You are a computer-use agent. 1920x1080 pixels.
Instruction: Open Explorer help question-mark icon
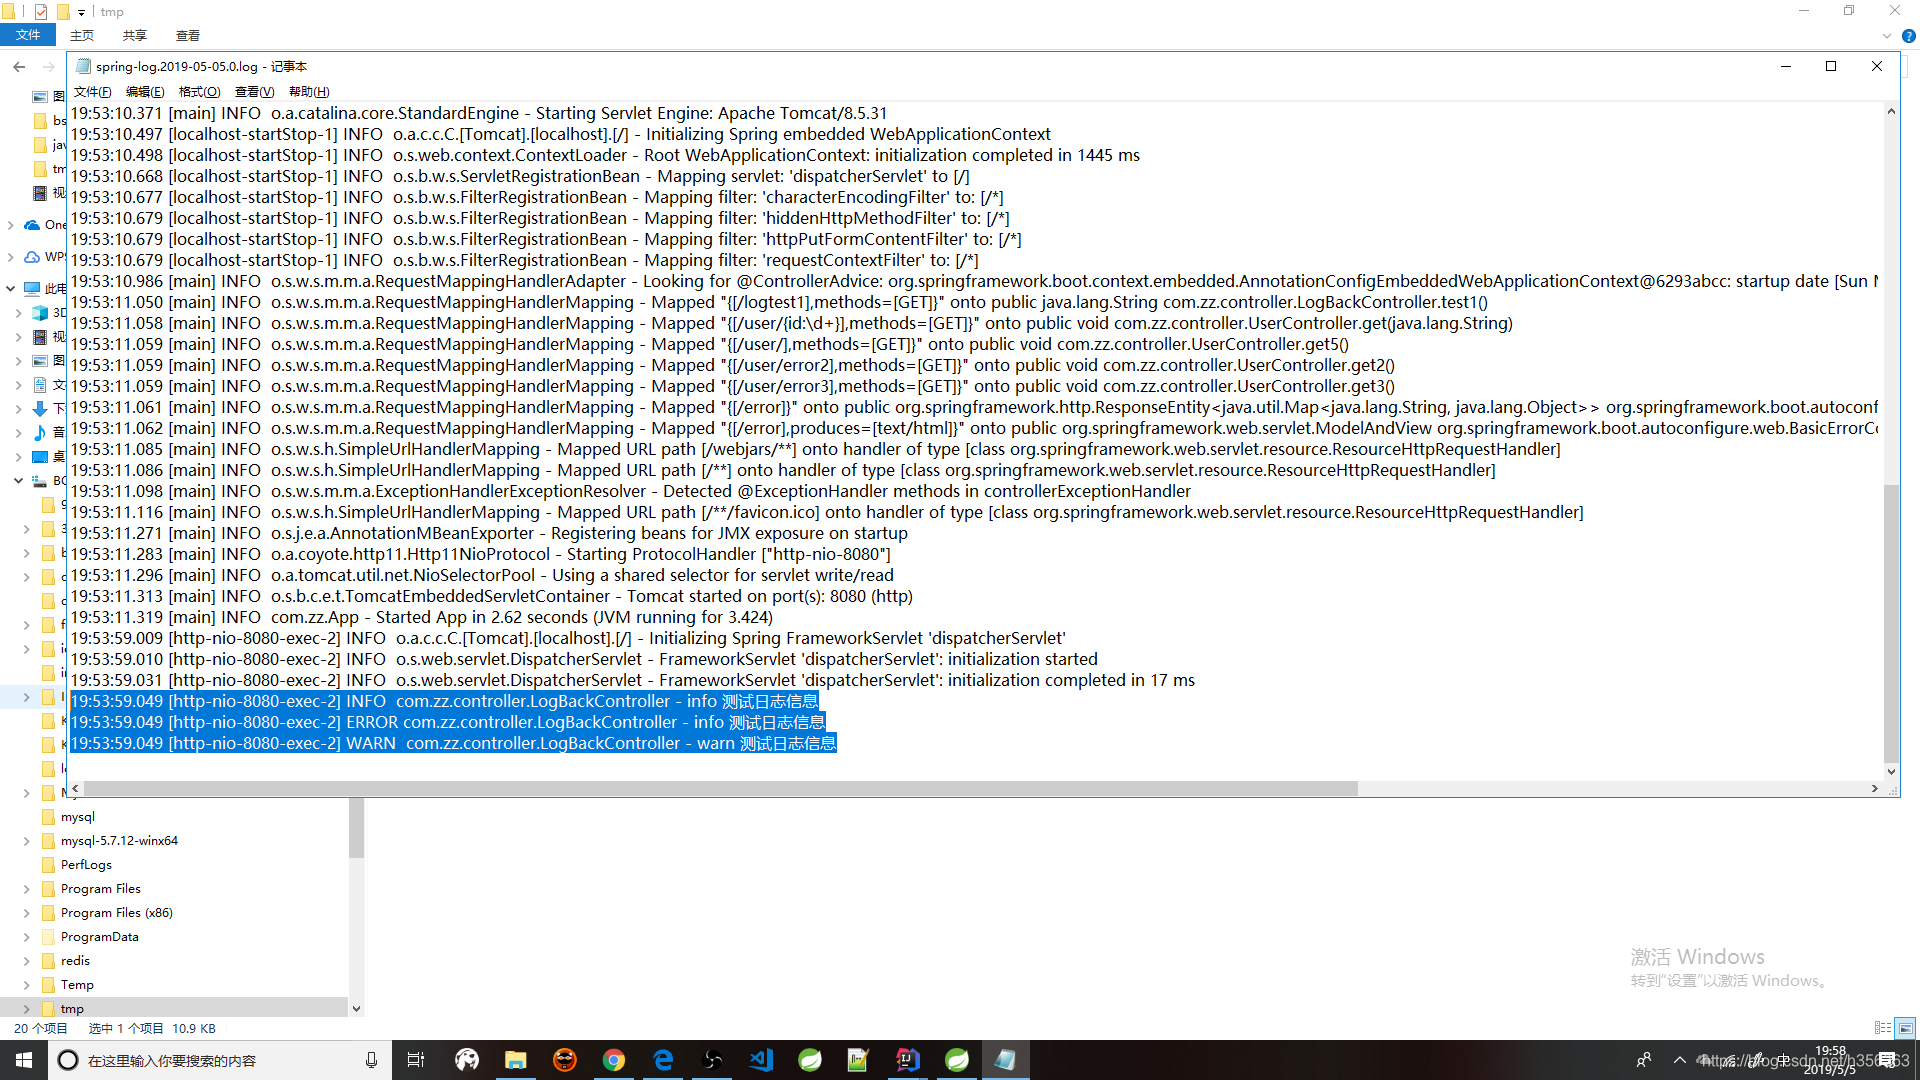point(1908,36)
